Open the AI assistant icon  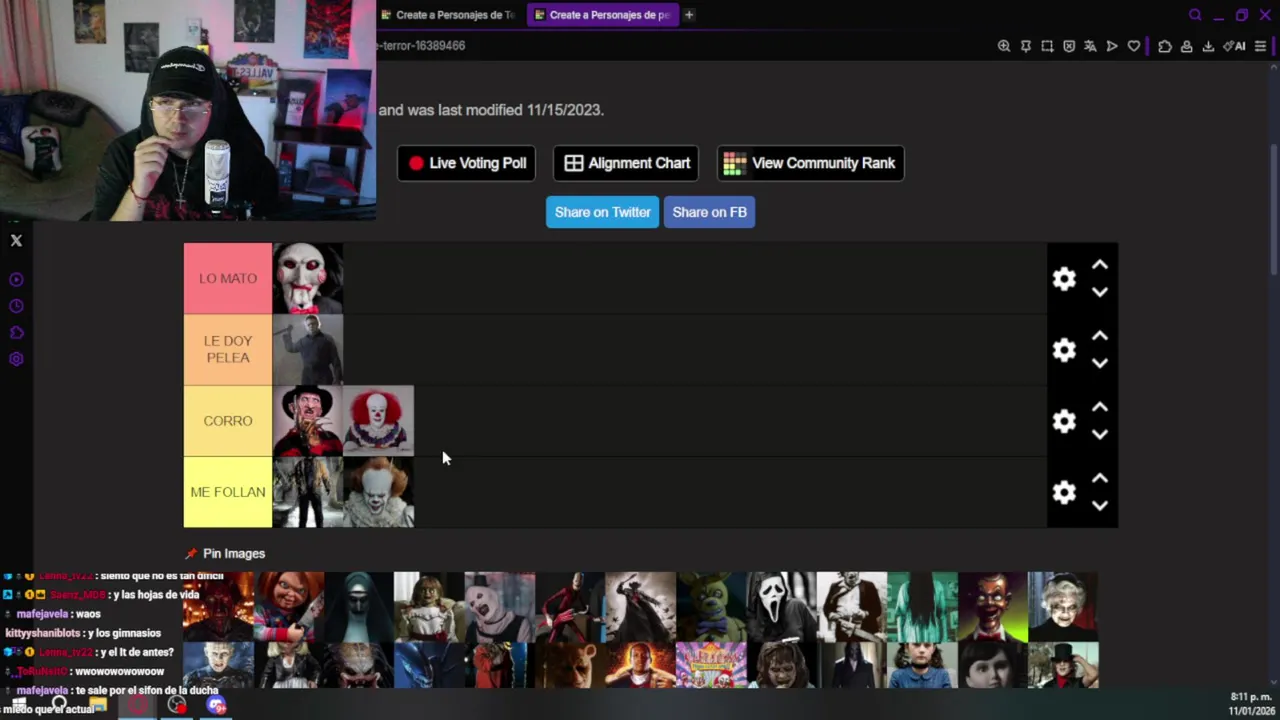tap(1234, 46)
